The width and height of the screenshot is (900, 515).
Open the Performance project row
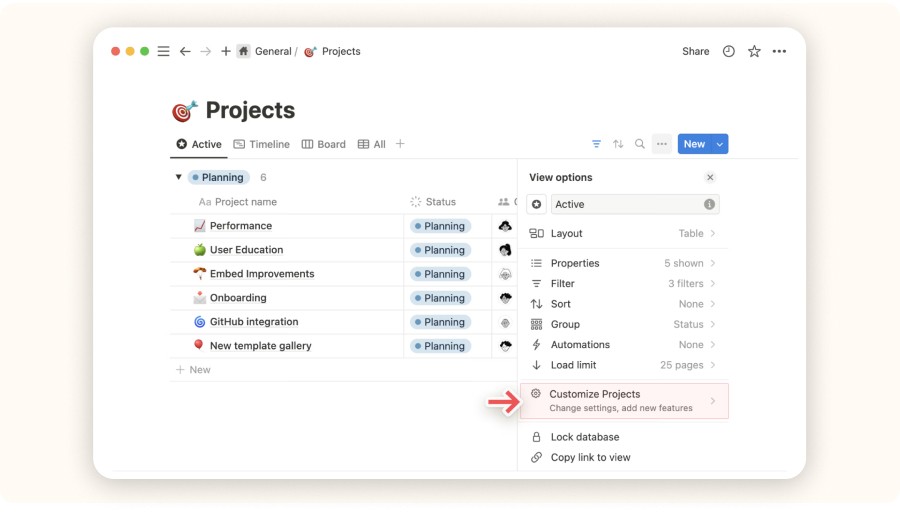point(241,226)
